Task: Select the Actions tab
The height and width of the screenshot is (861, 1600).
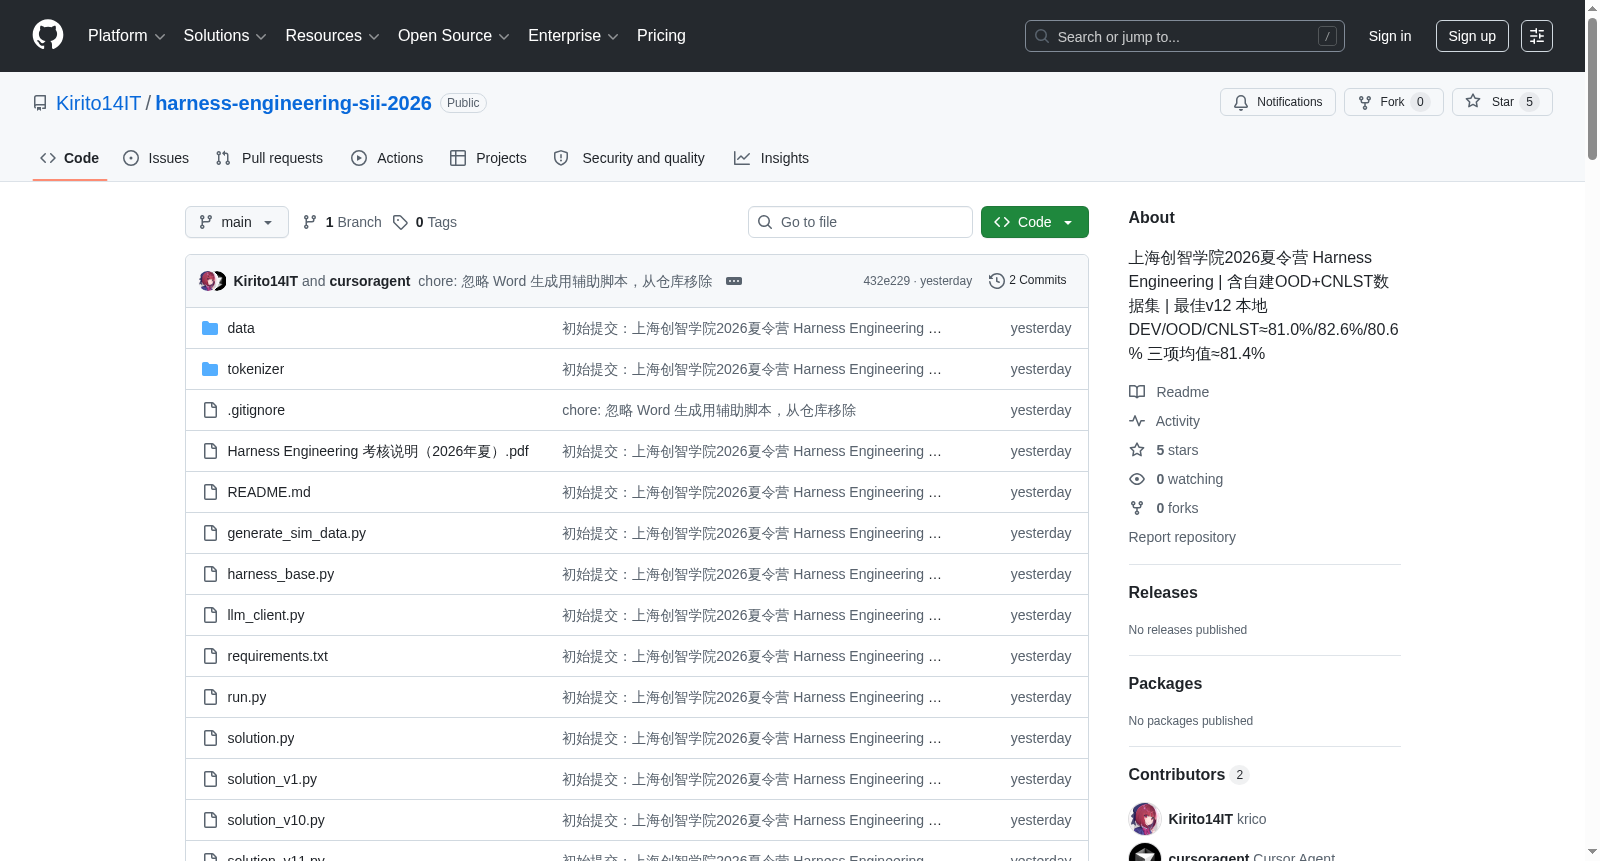Action: (x=387, y=158)
